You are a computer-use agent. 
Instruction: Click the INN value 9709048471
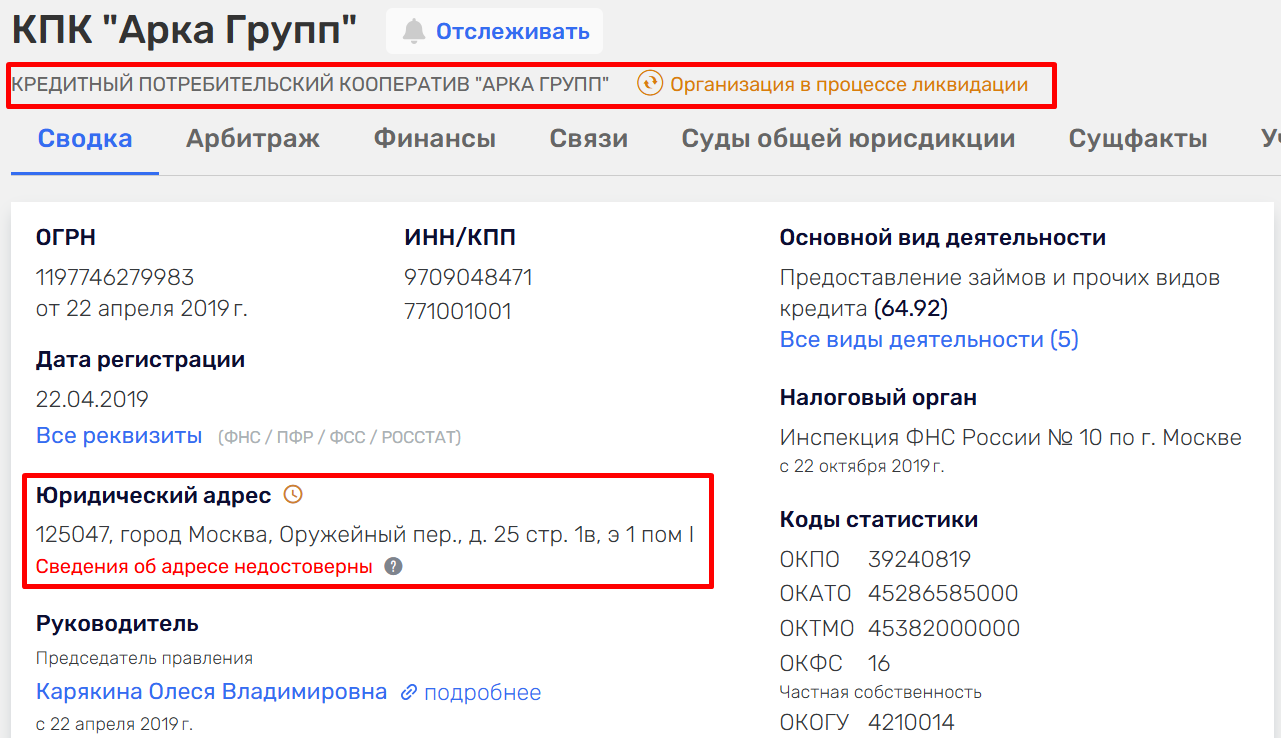(x=468, y=277)
